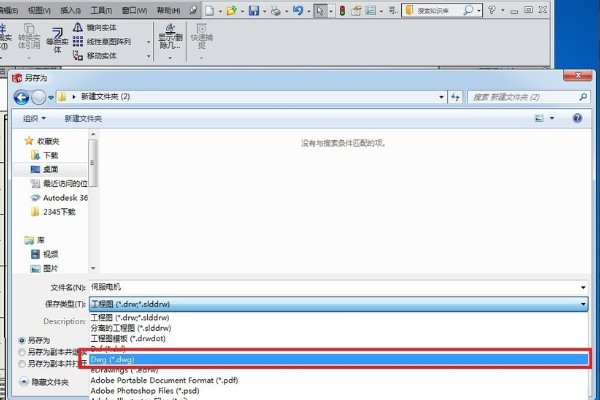Click the Quick Snaps (快速捕捉) tool
Viewport: 600px width, 400px height.
pyautogui.click(x=202, y=36)
